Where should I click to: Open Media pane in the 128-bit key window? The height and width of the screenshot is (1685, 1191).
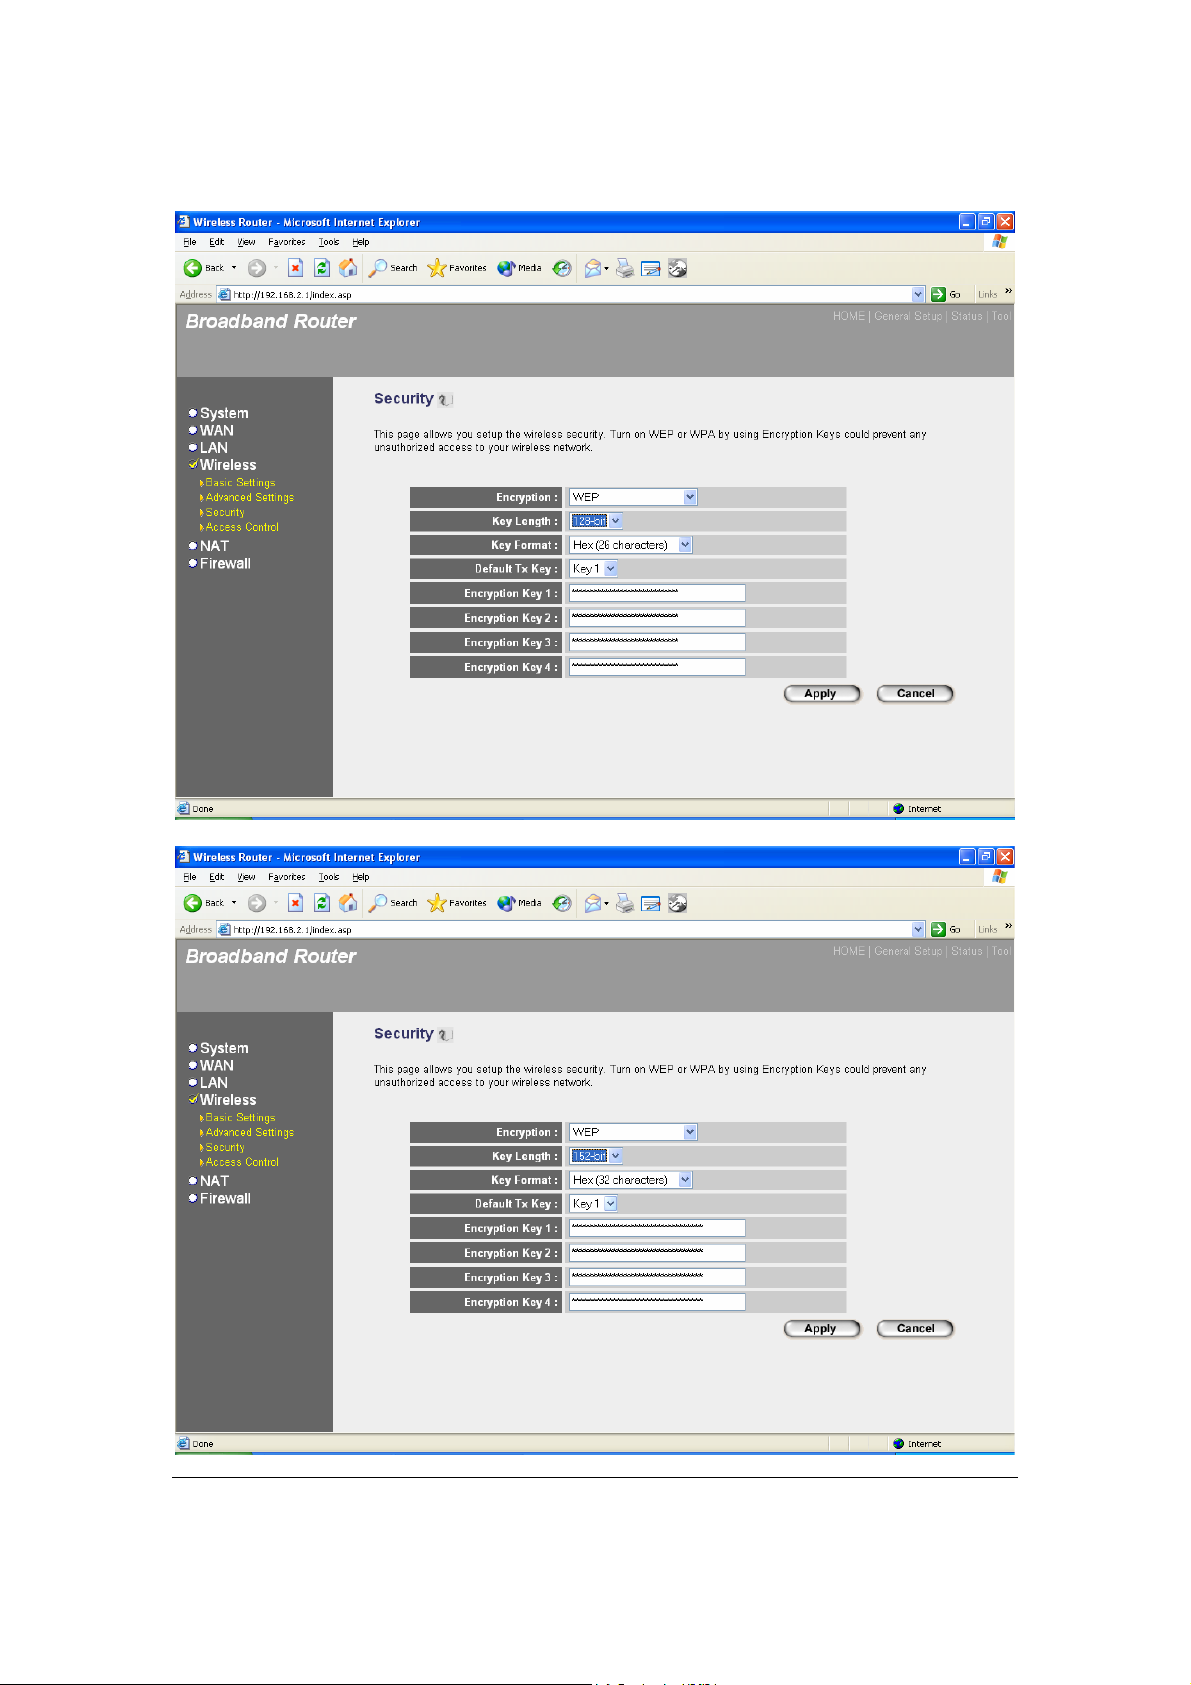(x=519, y=268)
